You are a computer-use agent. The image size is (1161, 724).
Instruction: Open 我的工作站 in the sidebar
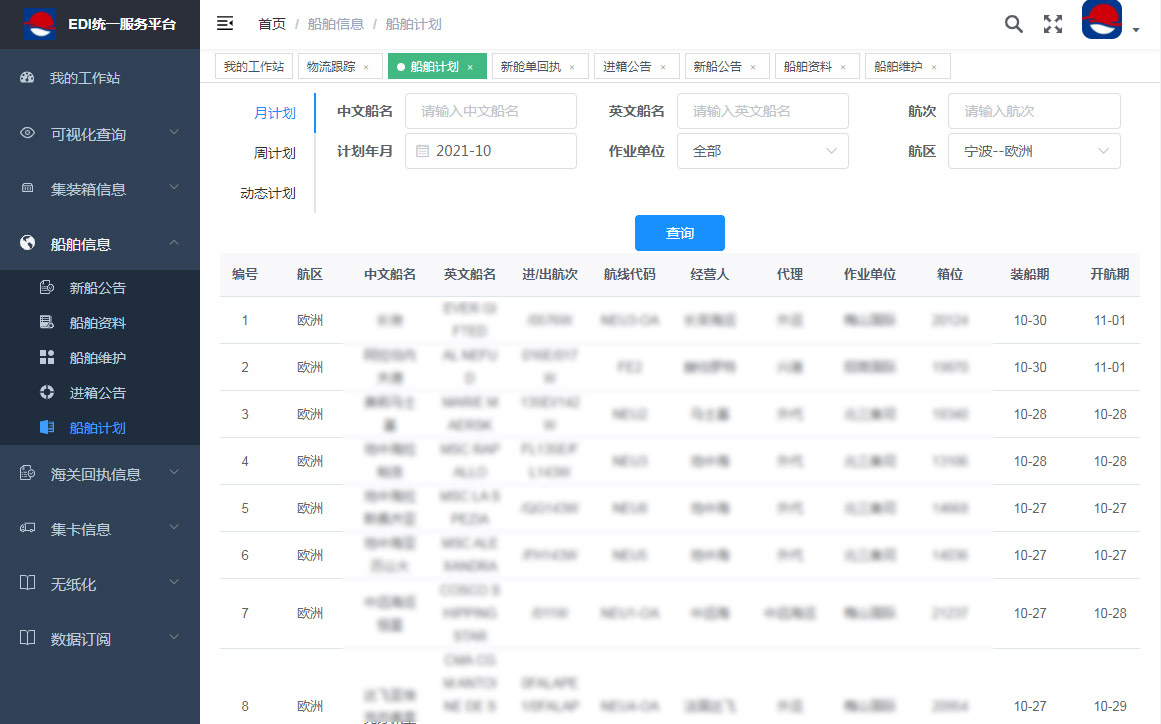(x=85, y=77)
